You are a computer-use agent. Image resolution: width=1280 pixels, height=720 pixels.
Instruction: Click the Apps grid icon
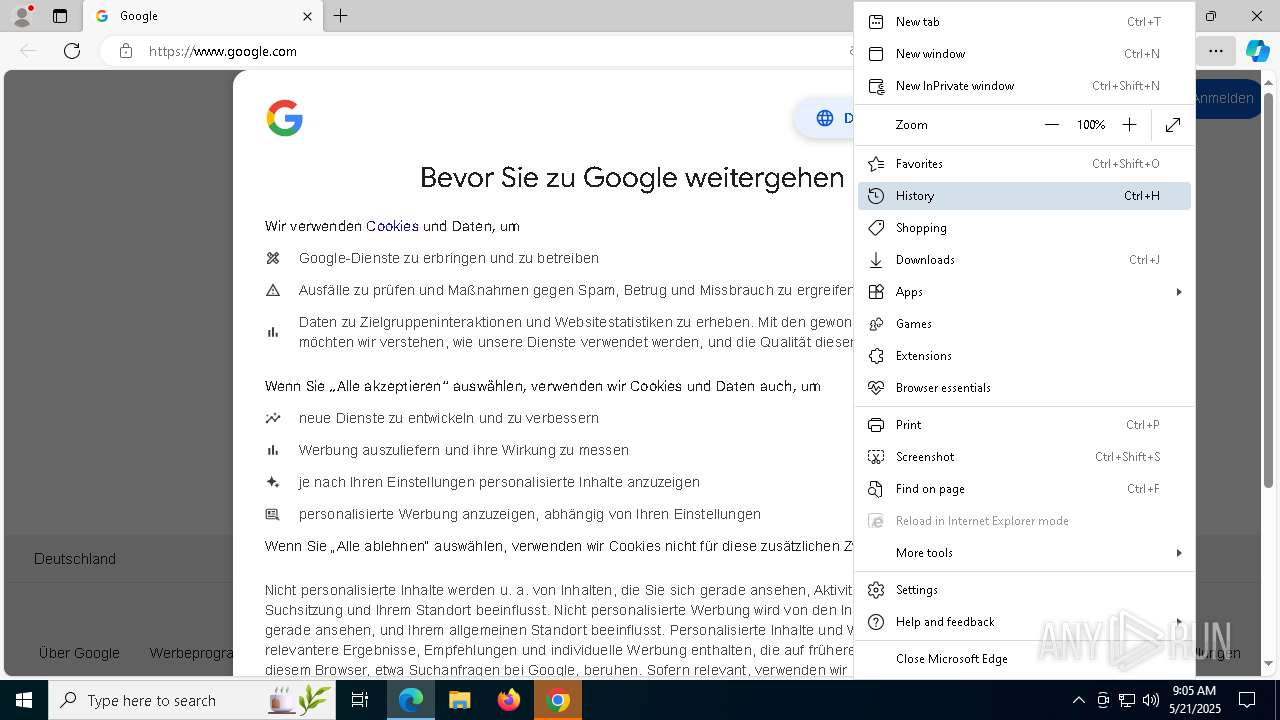[876, 292]
